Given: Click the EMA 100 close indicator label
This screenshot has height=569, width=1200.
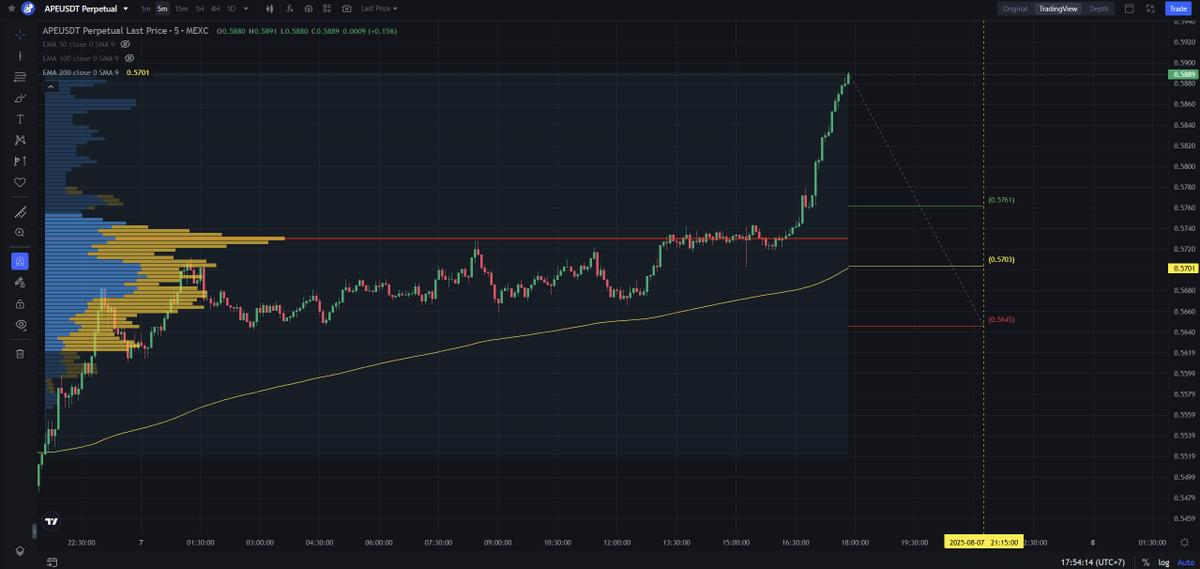Looking at the screenshot, I should point(82,58).
